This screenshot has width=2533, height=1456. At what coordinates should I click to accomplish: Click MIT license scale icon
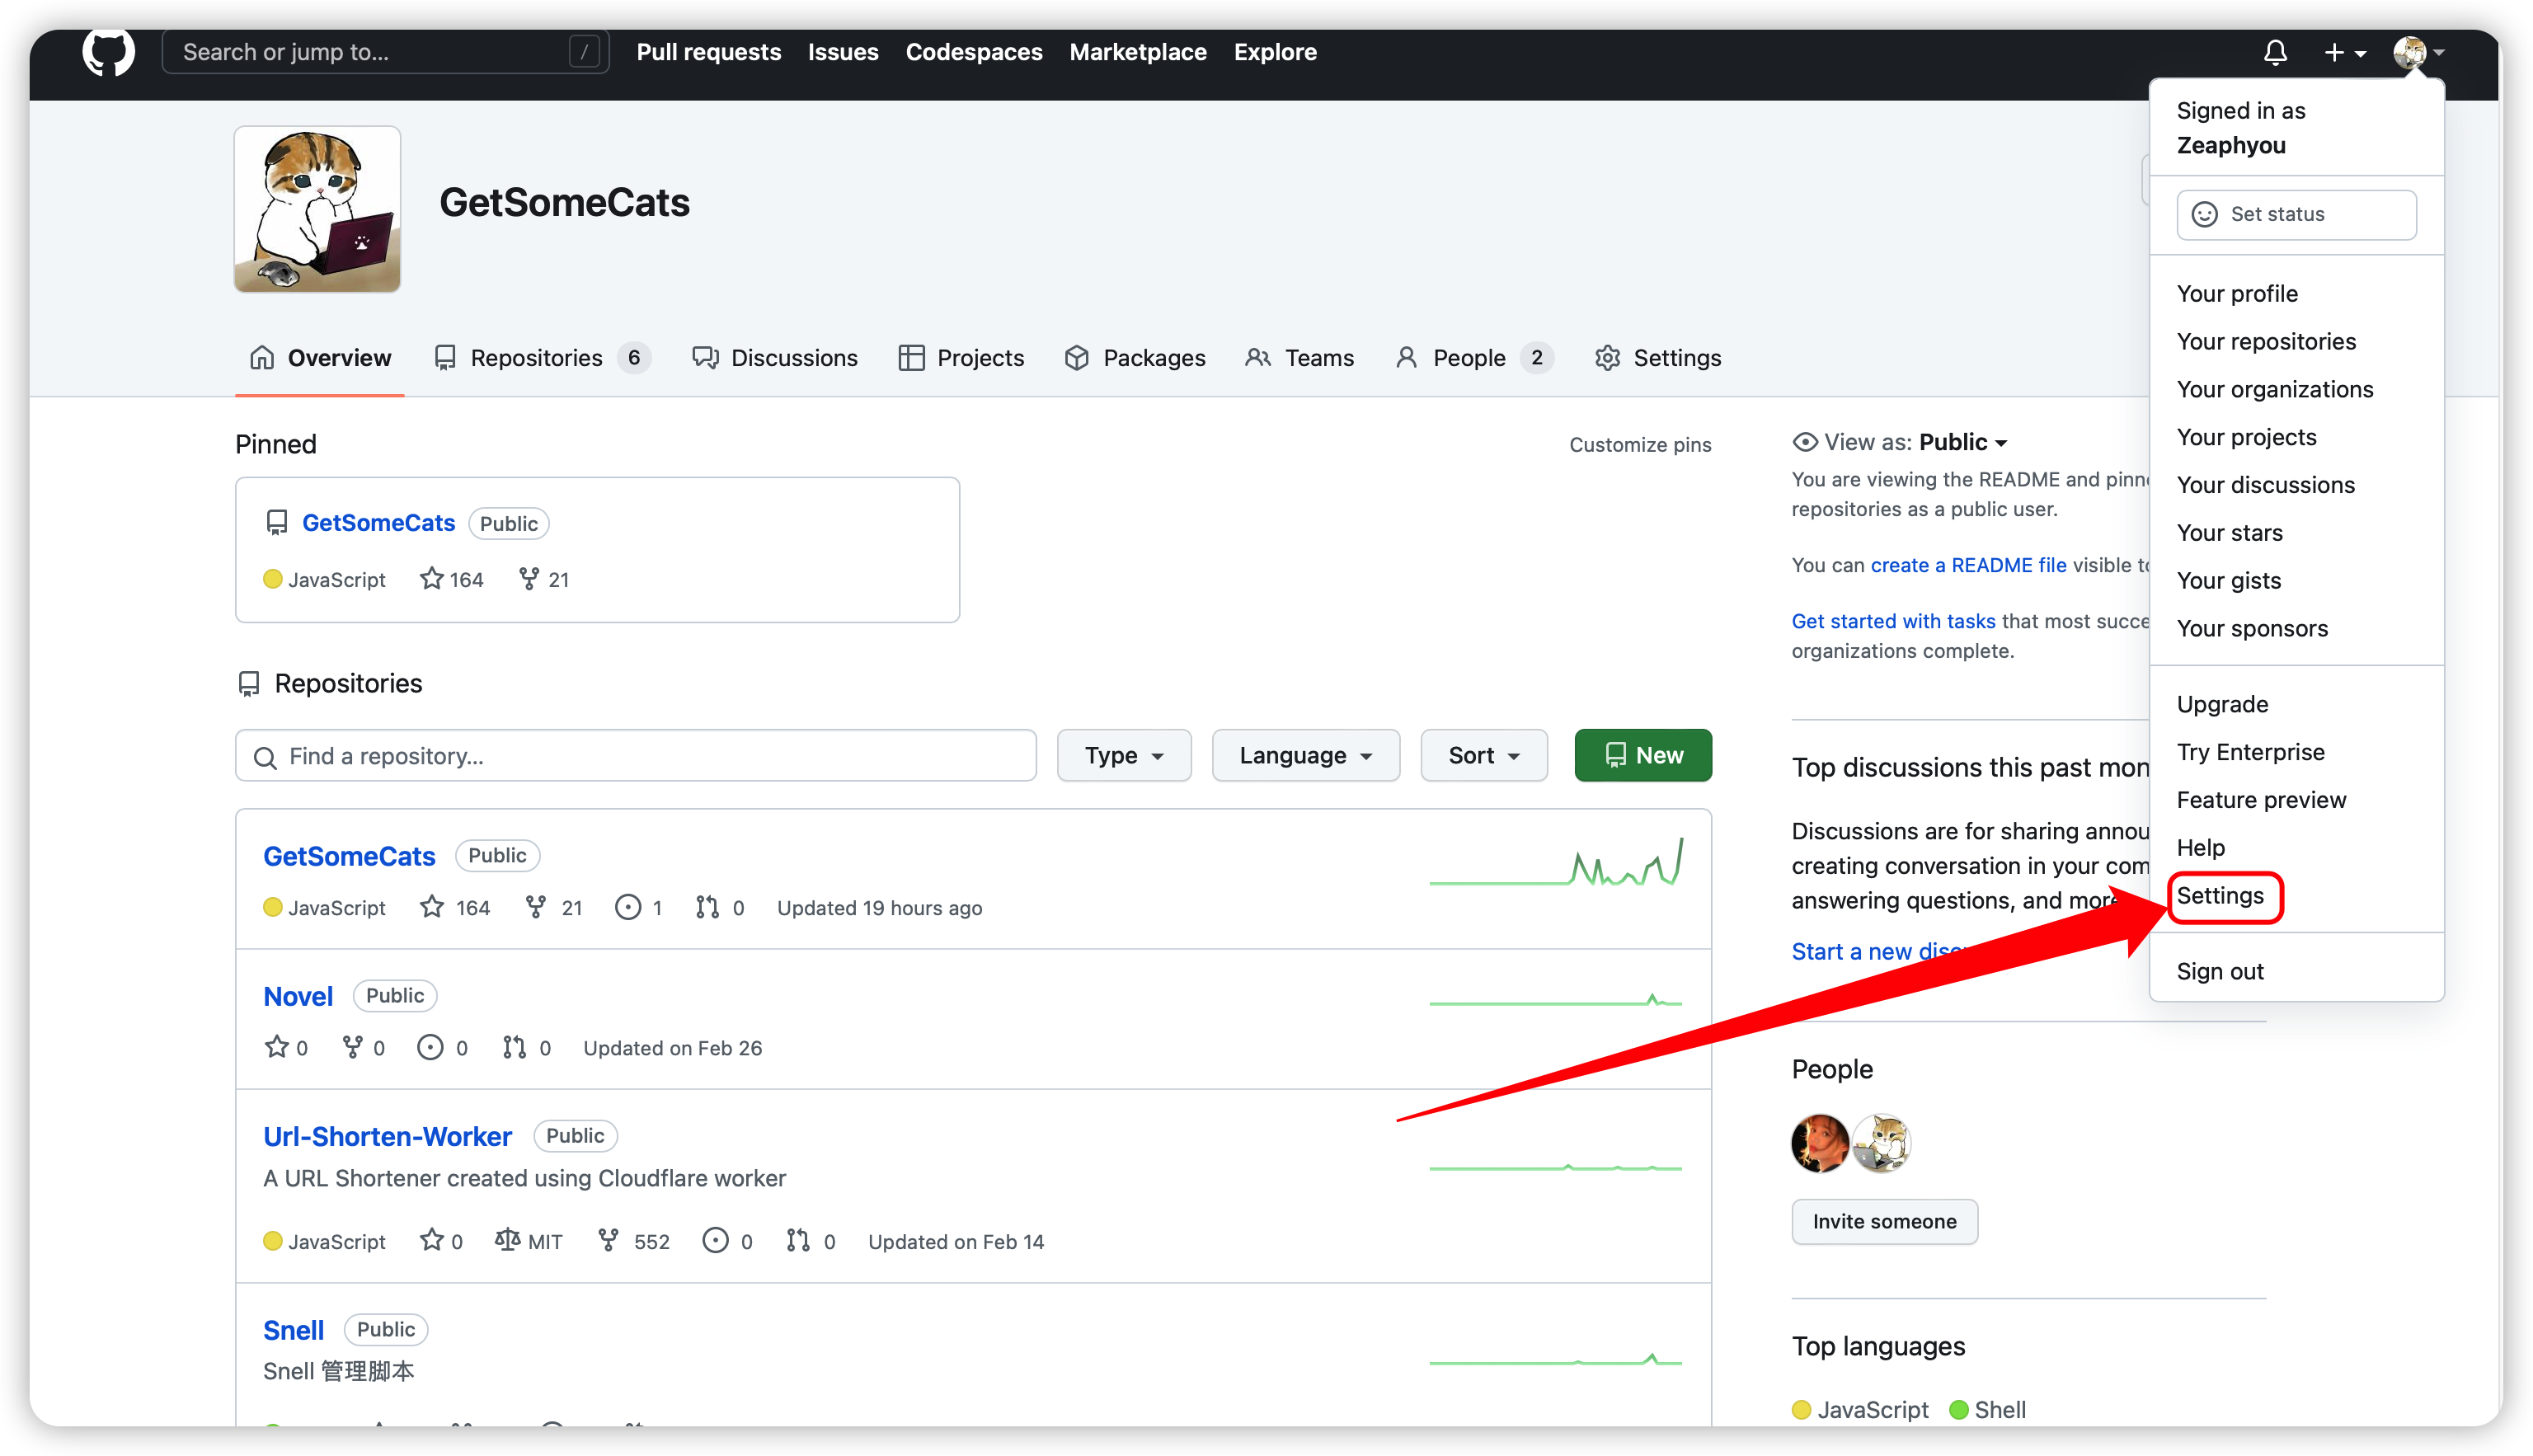click(508, 1241)
